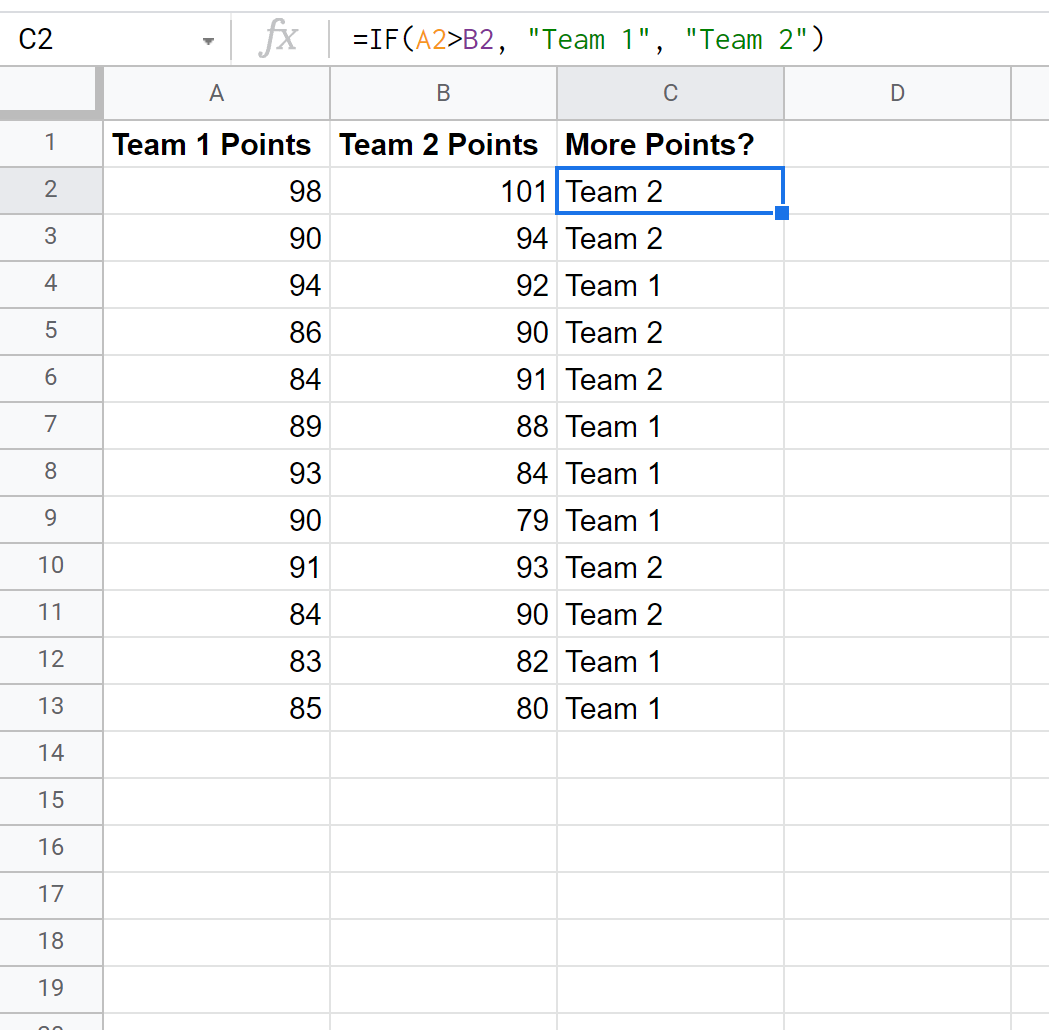Click the blue fill handle on C2
The width and height of the screenshot is (1049, 1030).
pos(782,213)
